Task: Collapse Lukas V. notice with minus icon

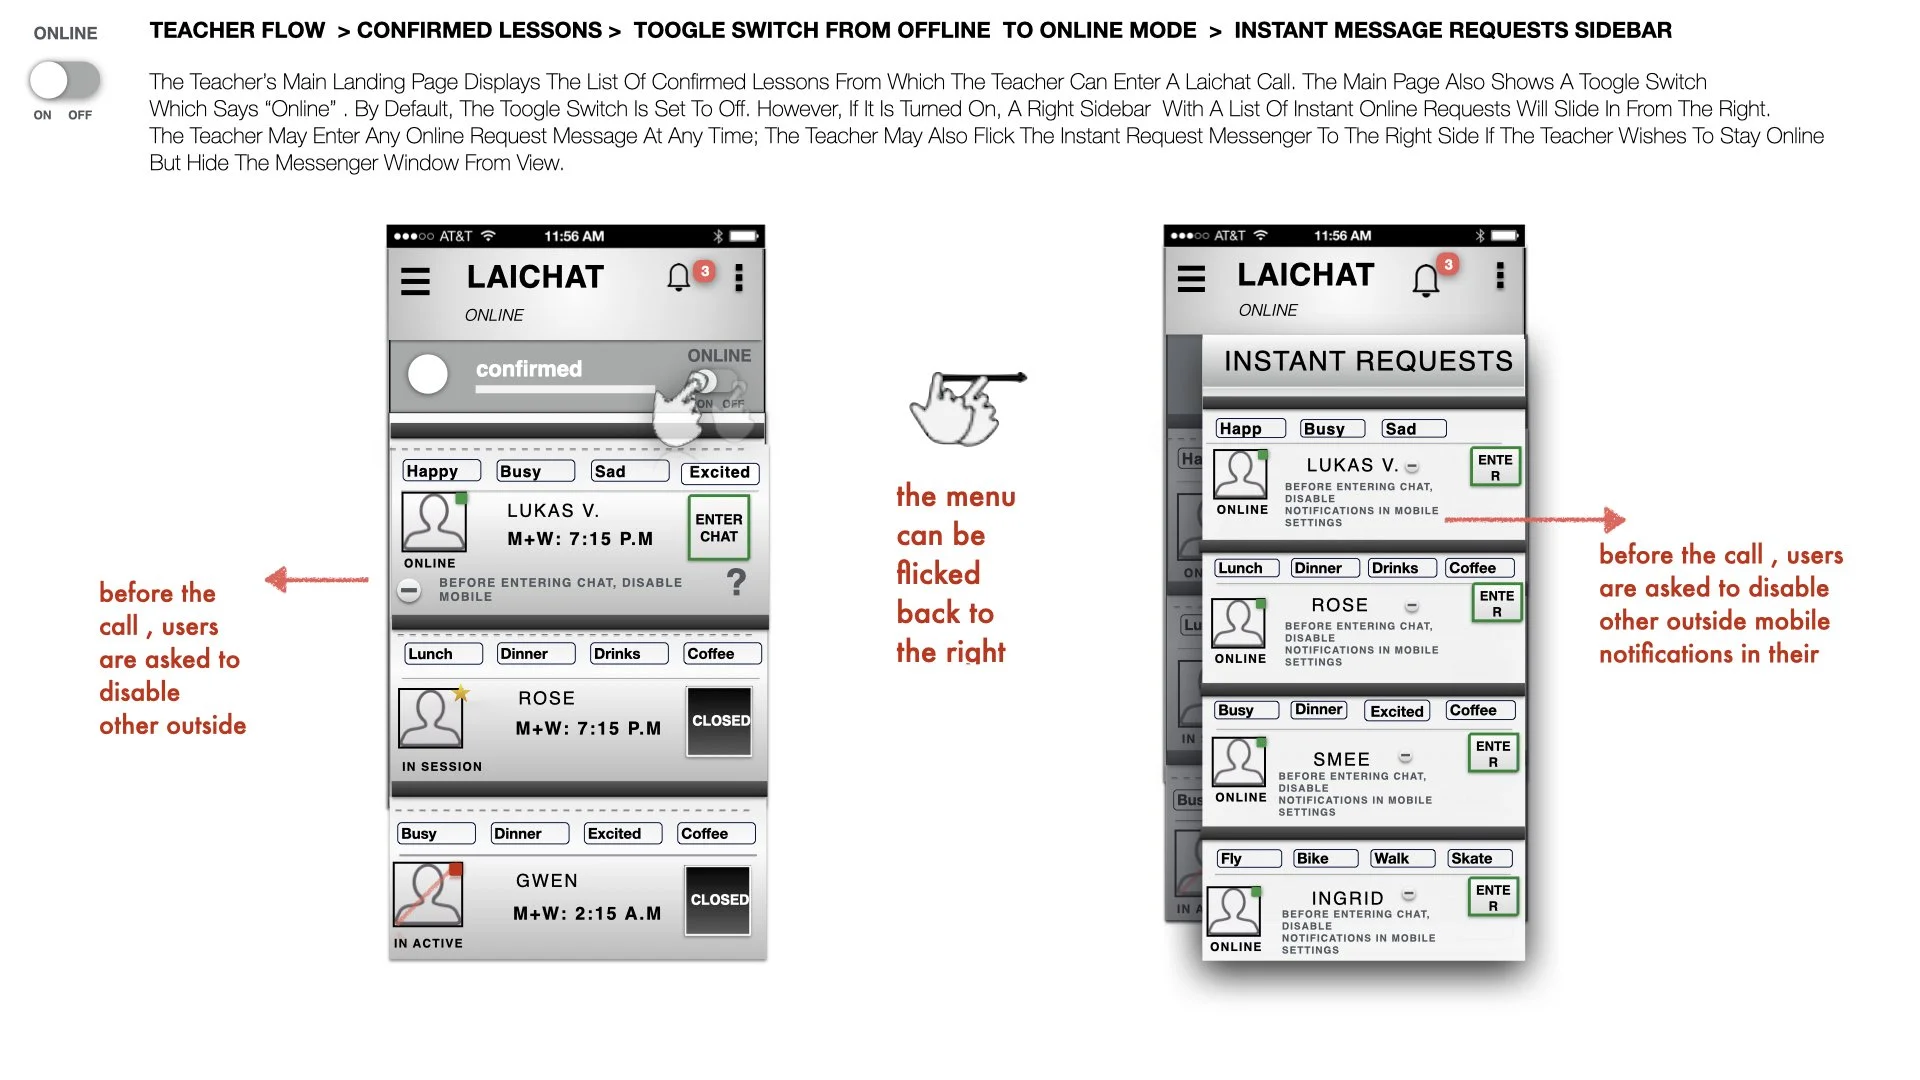Action: 409,591
